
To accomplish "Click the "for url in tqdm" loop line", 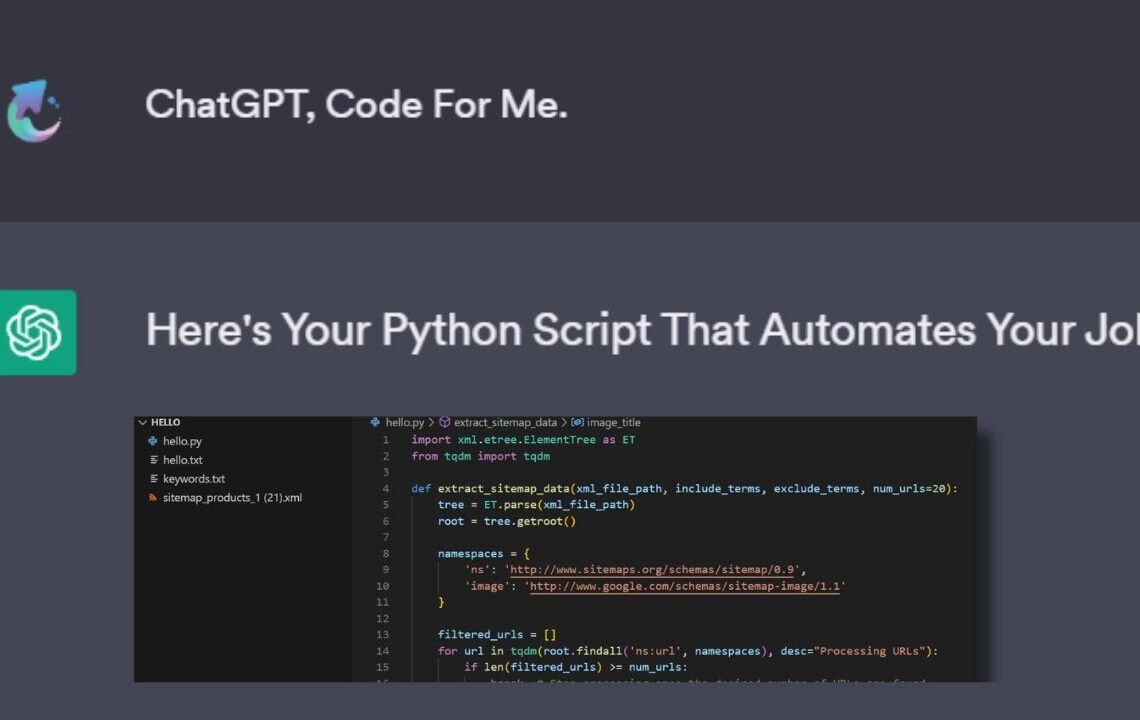I will [688, 651].
